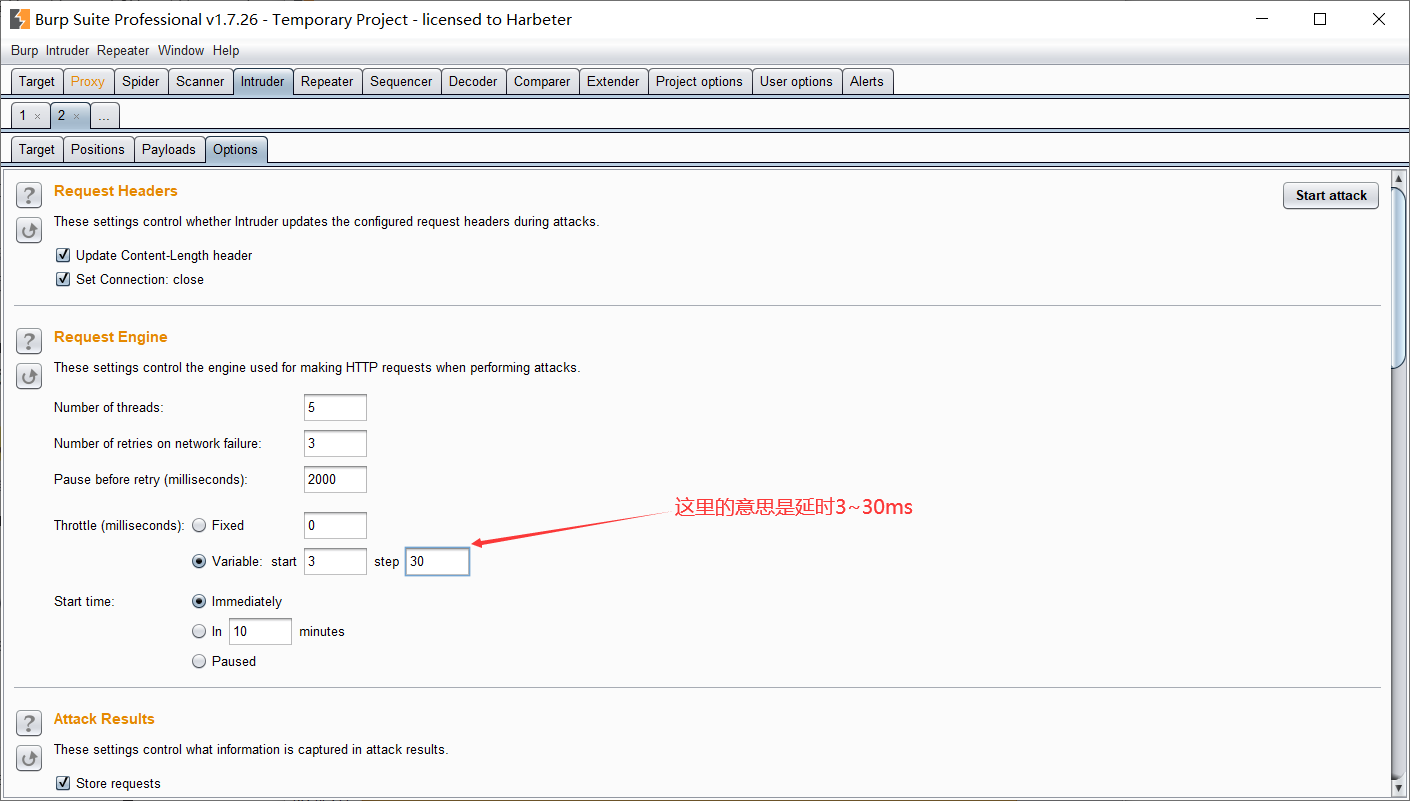Switch to the main Intruder tab
This screenshot has width=1410, height=801.
pyautogui.click(x=263, y=81)
